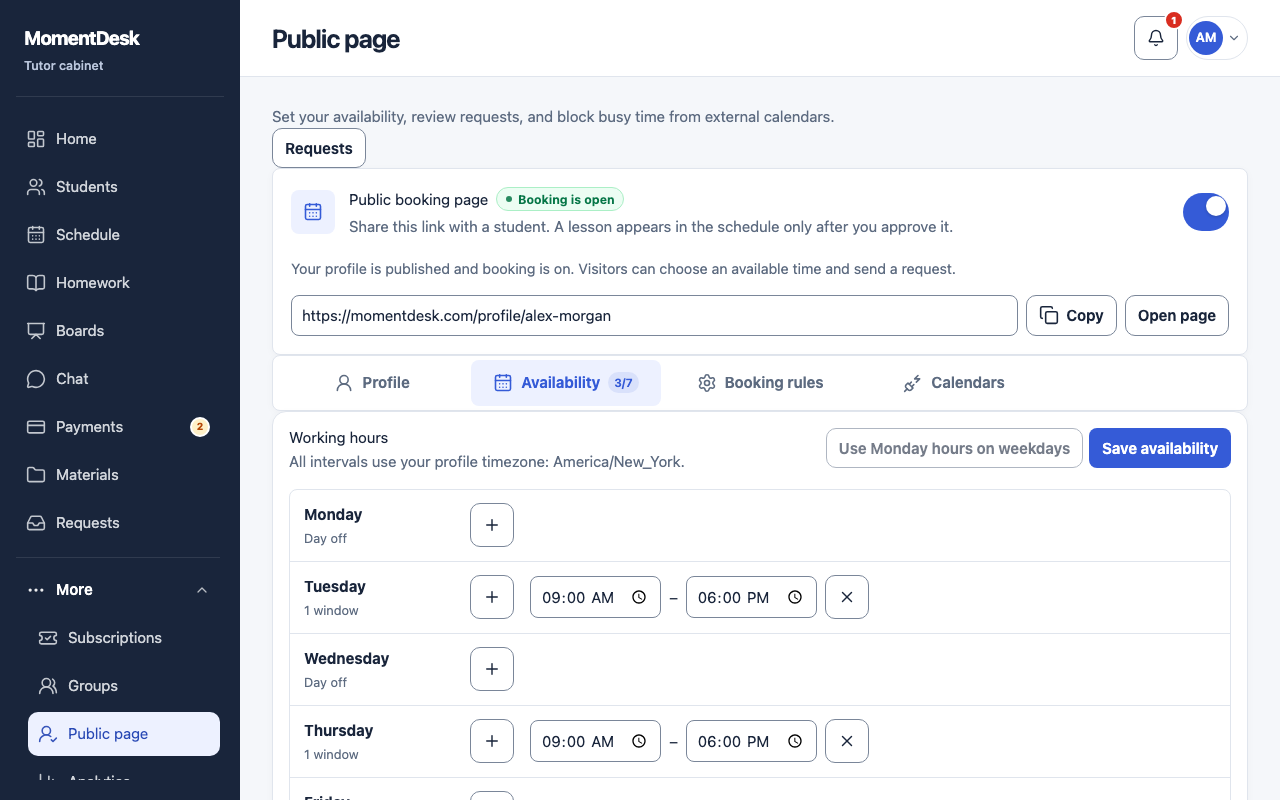Remove Thursday's time window with the X
This screenshot has width=1280, height=800.
(847, 741)
